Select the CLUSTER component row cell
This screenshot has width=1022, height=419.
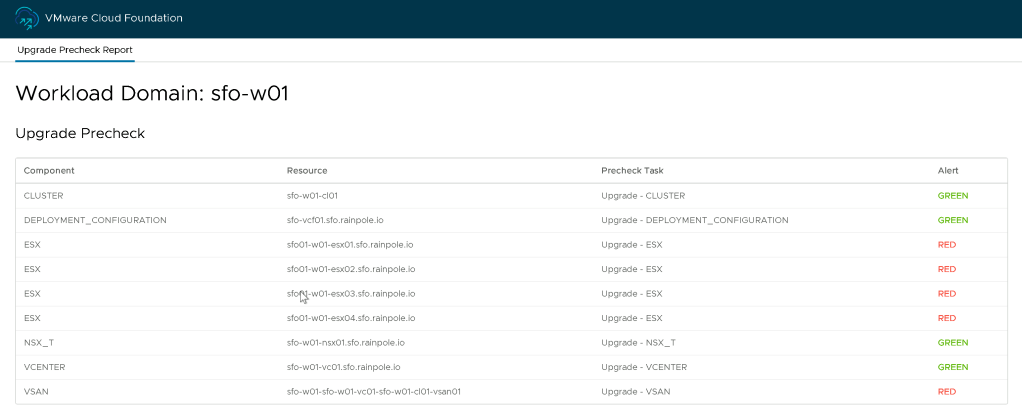click(43, 196)
